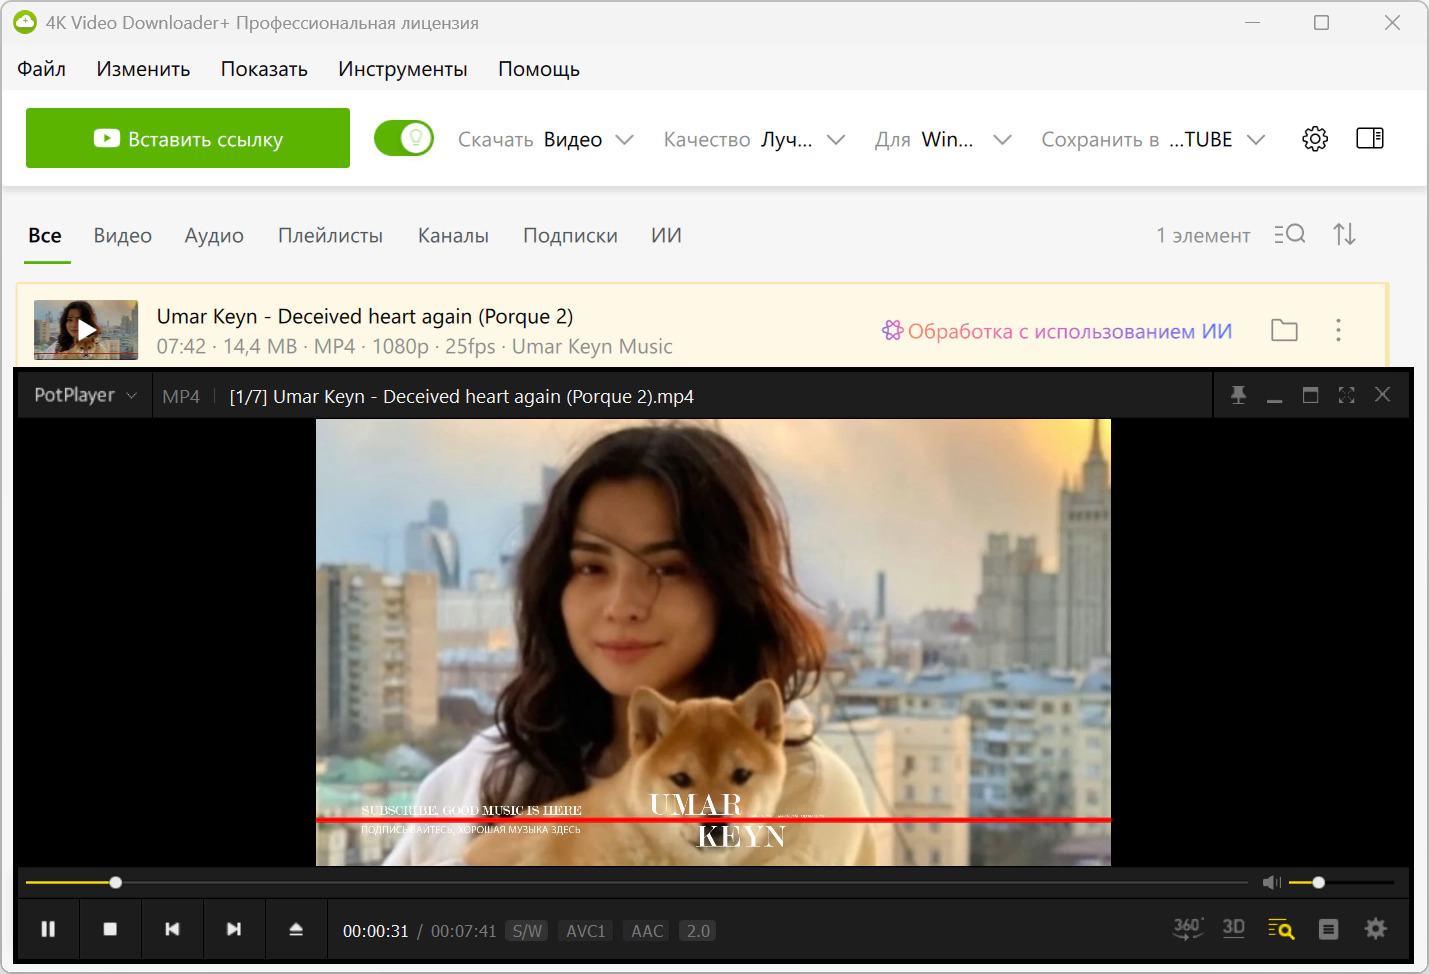Open the Помощь menu

[x=539, y=69]
